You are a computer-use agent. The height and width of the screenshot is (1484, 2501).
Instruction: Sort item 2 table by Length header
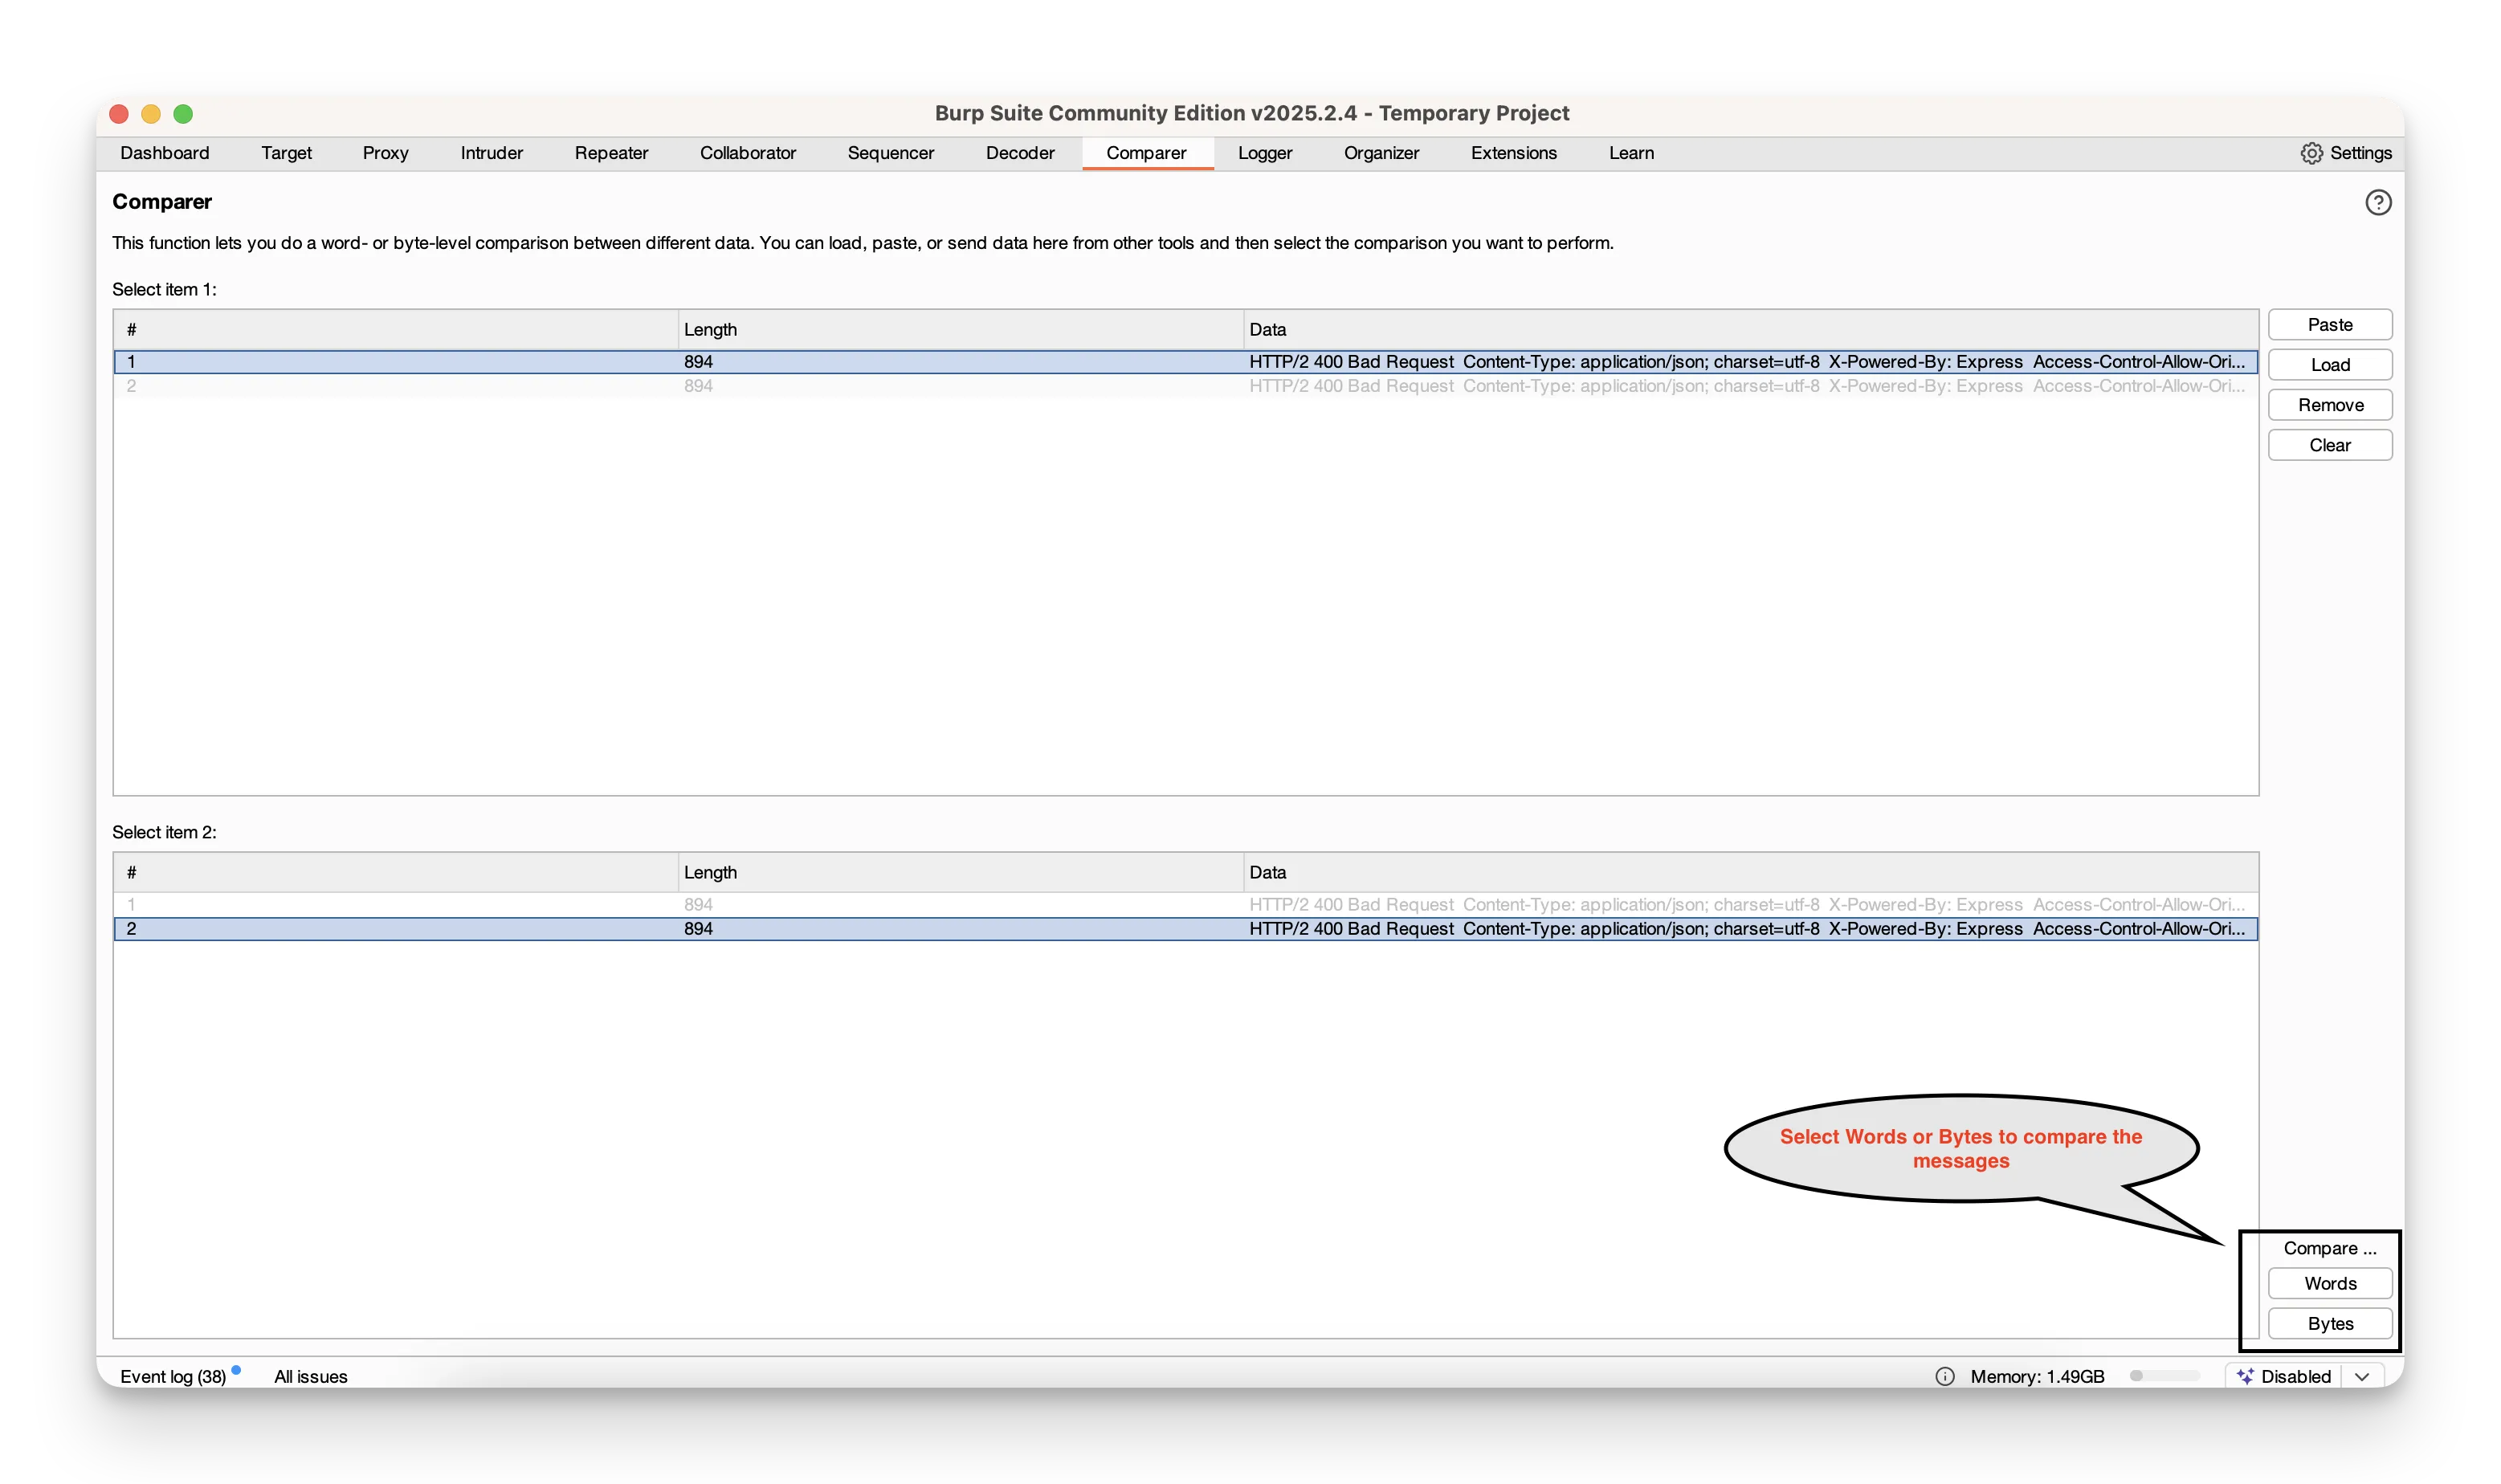[960, 873]
